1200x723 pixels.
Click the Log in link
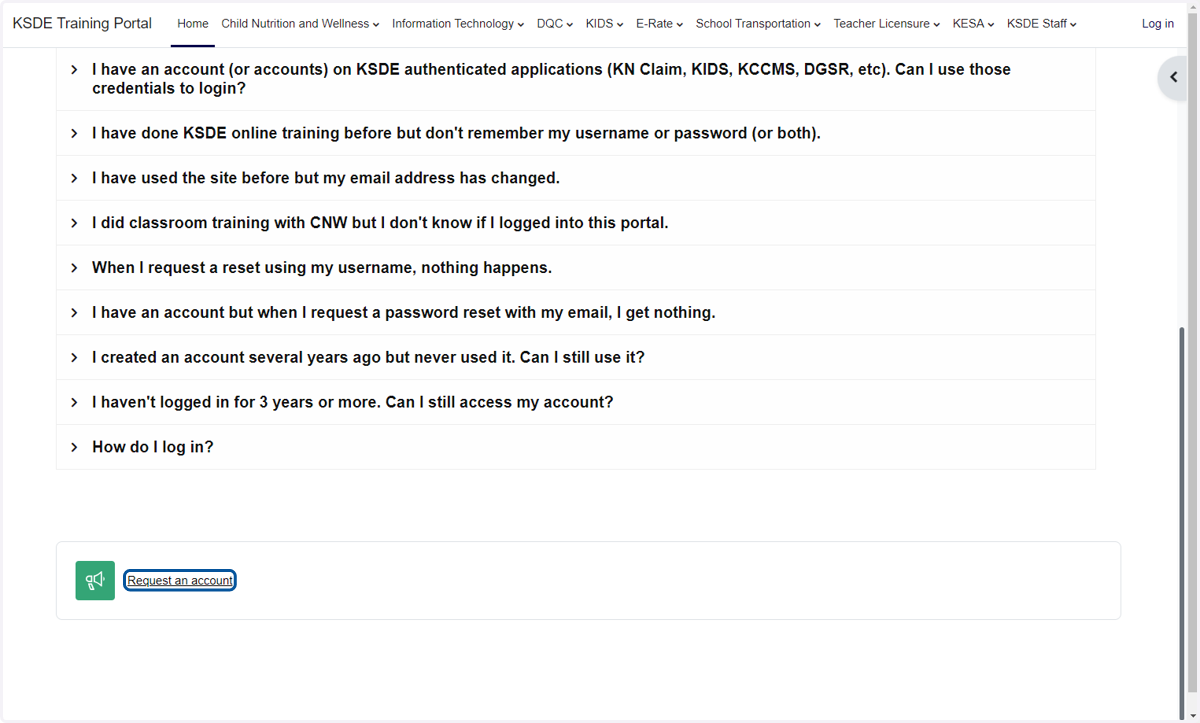point(1158,24)
